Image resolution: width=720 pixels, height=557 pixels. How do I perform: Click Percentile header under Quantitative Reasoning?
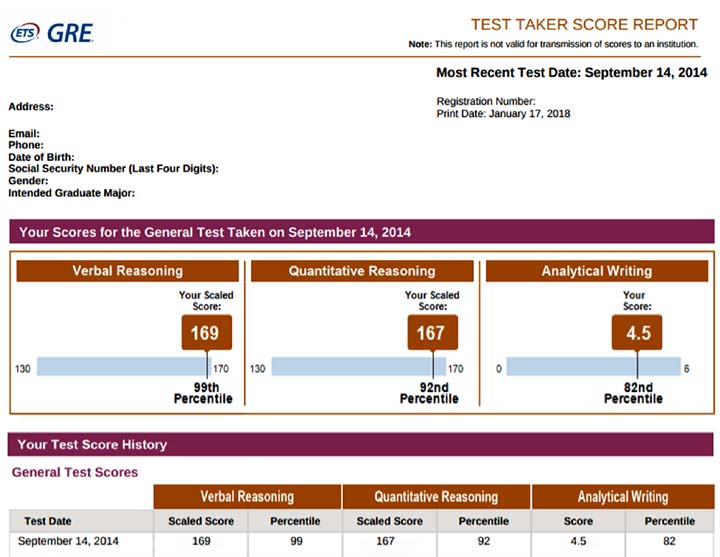(484, 521)
